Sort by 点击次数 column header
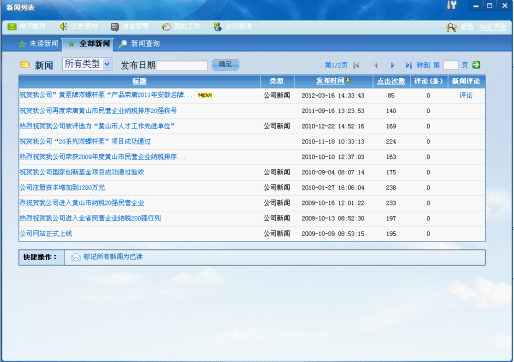Viewport: 514px width, 362px height. [391, 81]
